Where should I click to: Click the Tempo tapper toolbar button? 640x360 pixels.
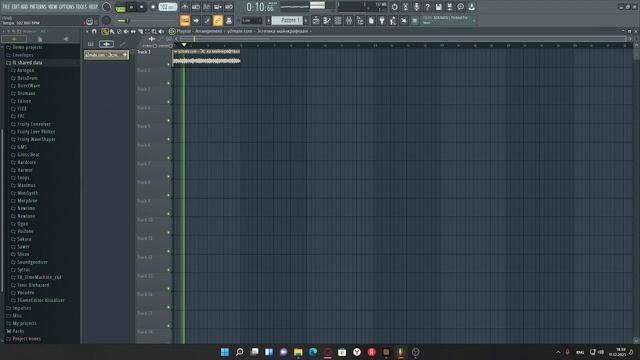tap(393, 20)
